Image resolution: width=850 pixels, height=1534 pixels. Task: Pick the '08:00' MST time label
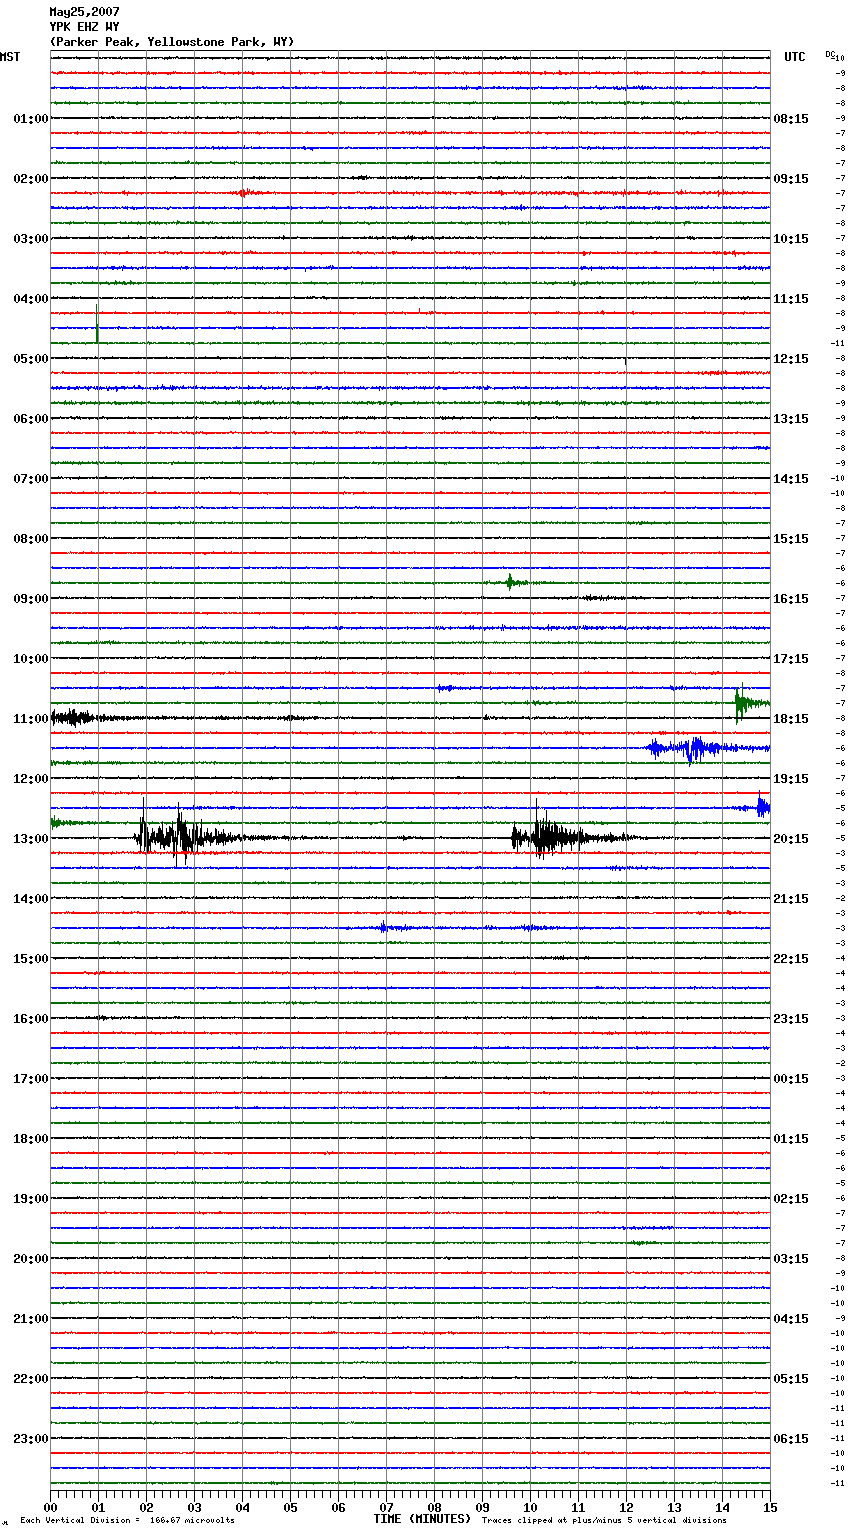(x=31, y=539)
